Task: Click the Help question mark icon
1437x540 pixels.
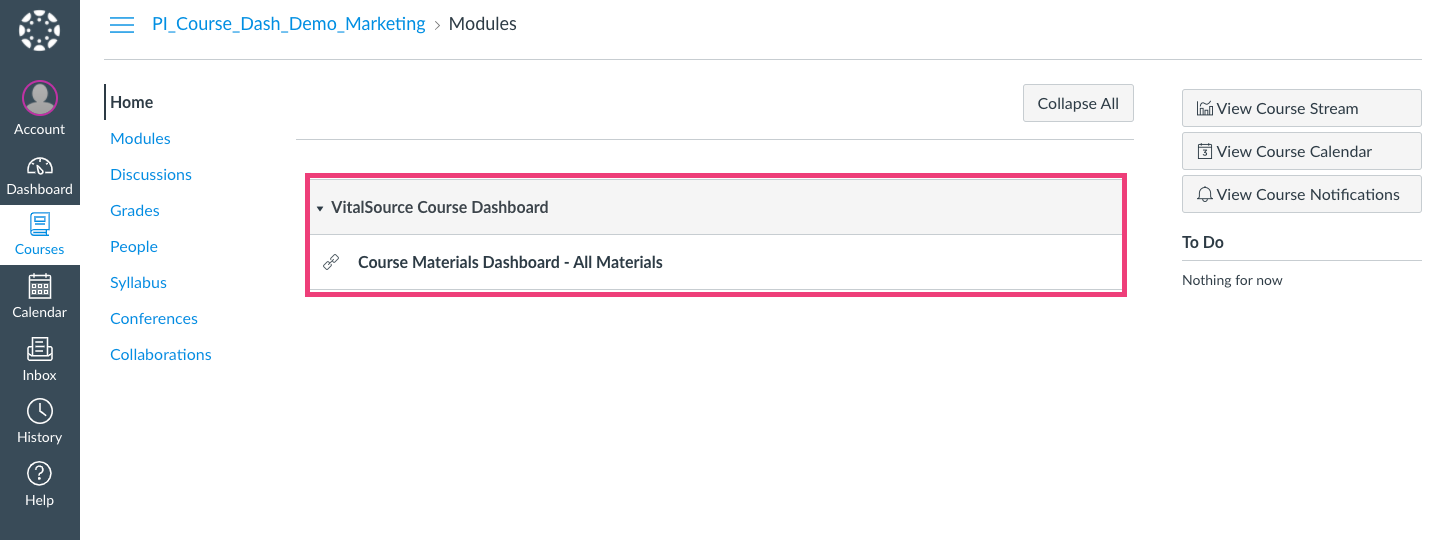Action: tap(40, 473)
